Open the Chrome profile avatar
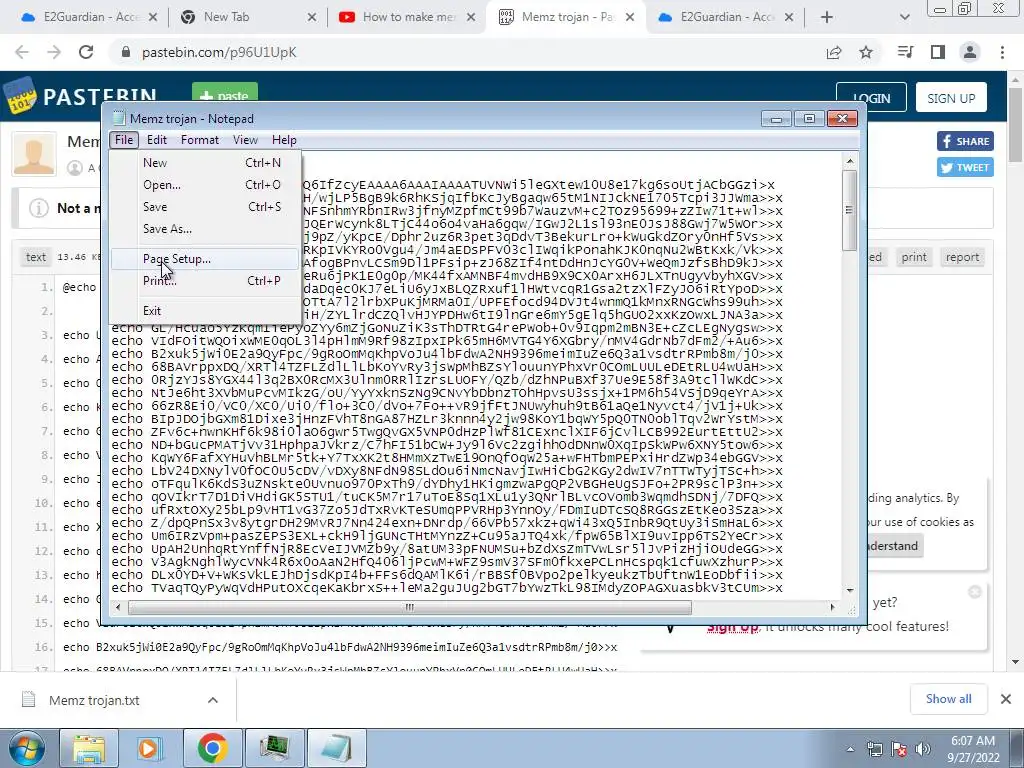Screen dimensions: 1024x768 click(x=970, y=52)
